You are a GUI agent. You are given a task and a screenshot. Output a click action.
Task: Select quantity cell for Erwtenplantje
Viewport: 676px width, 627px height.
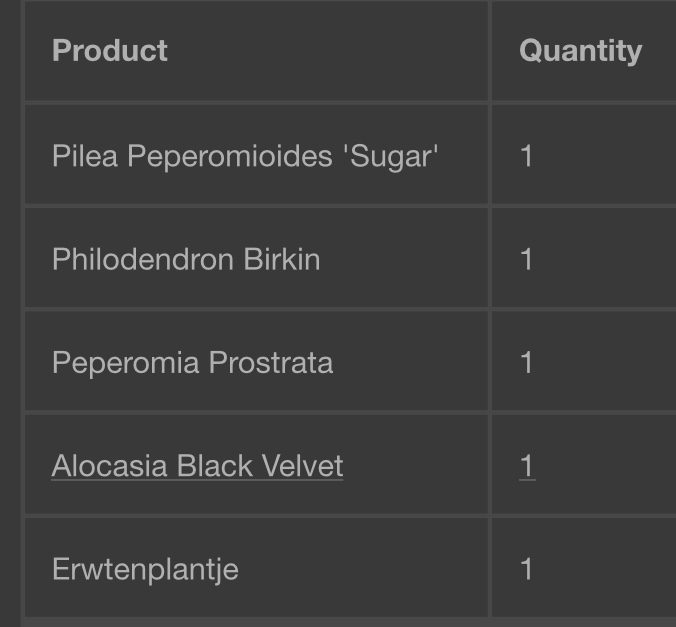(584, 567)
